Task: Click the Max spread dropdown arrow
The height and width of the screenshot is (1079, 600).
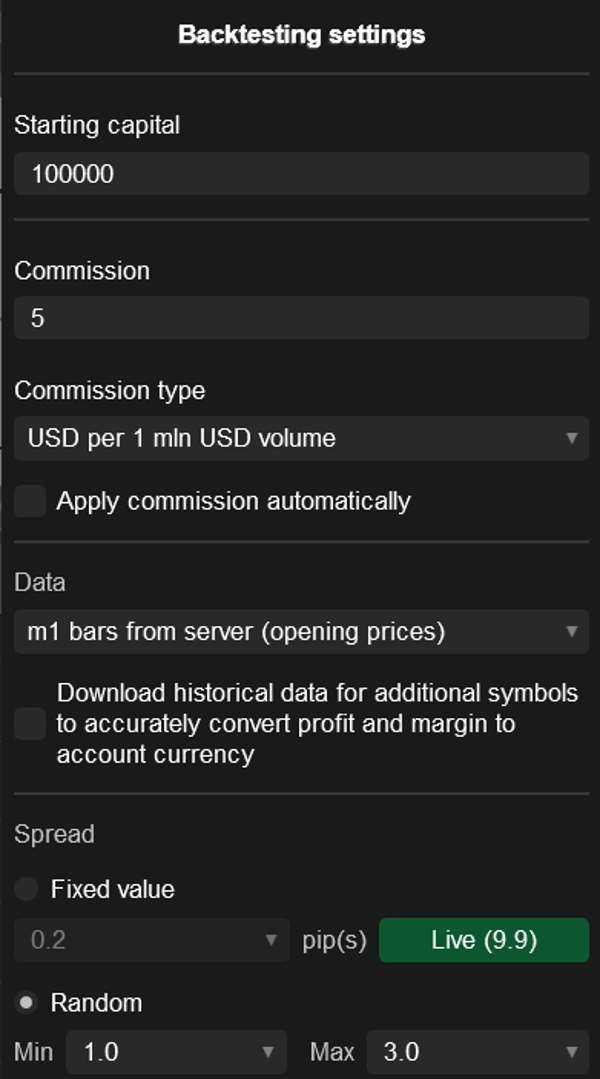Action: click(573, 1052)
